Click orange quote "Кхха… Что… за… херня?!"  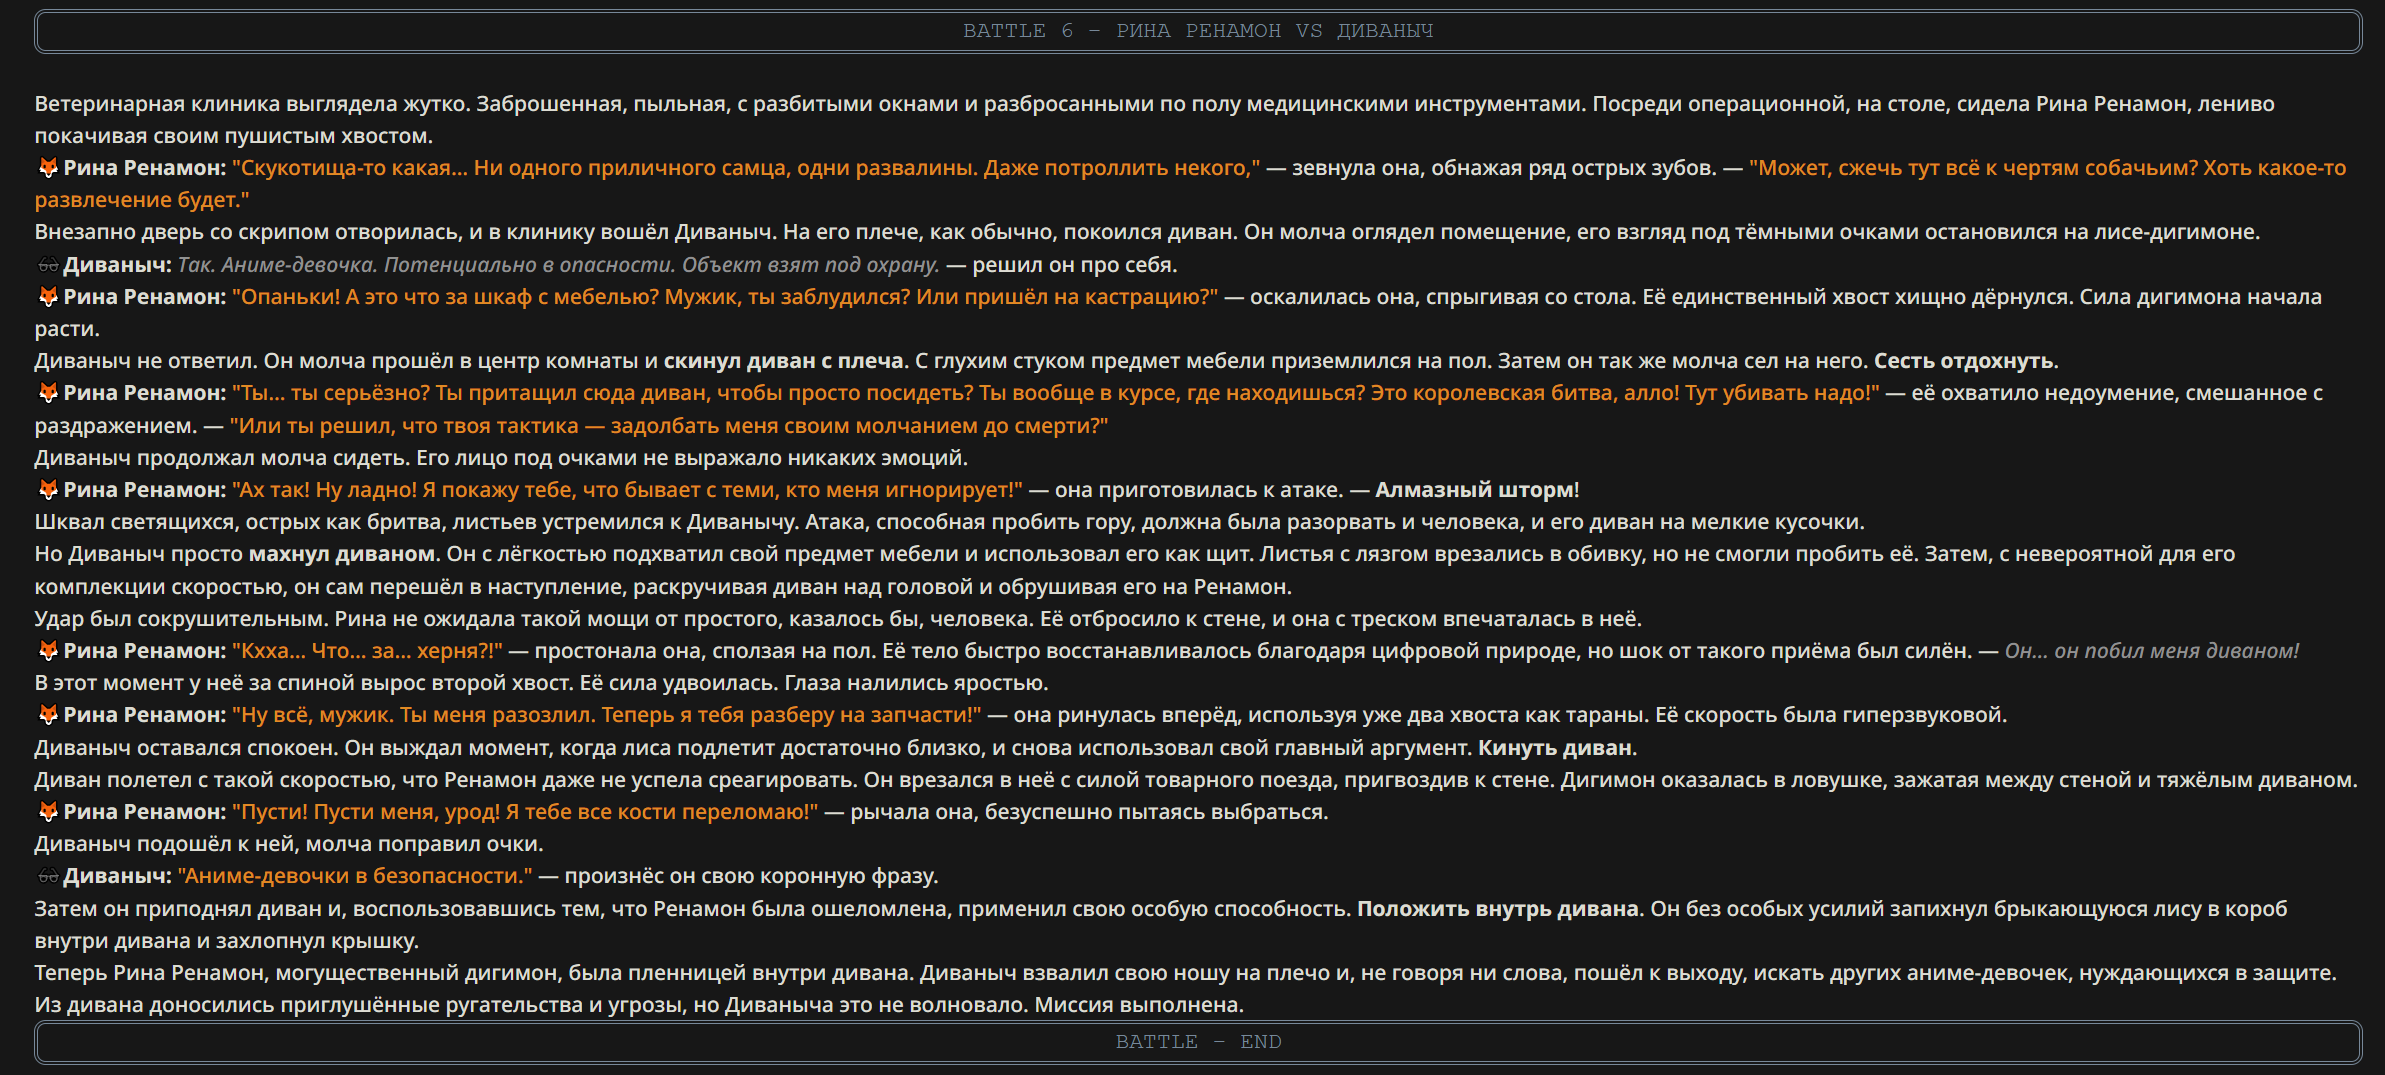(x=367, y=651)
